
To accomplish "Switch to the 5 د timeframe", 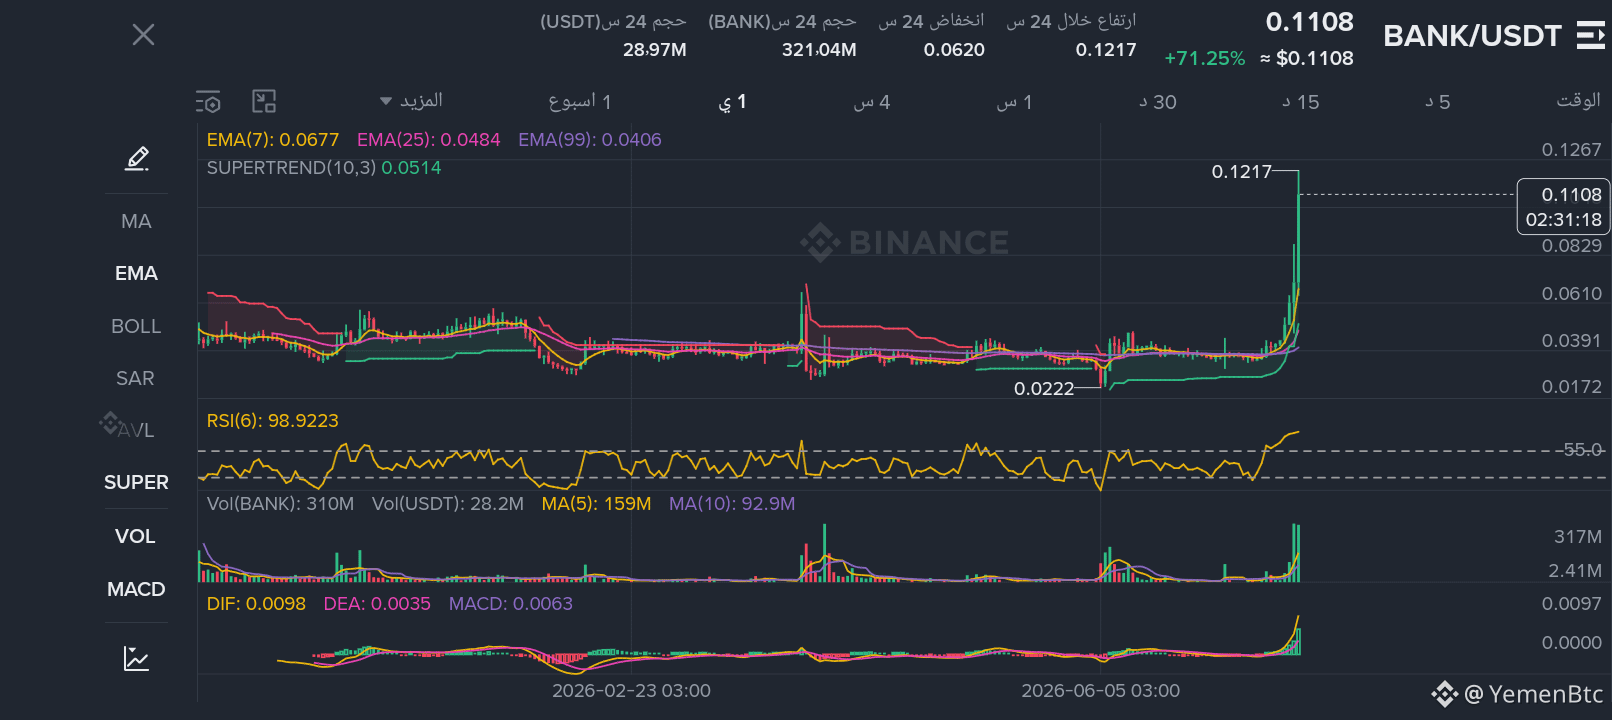I will 1437,102.
